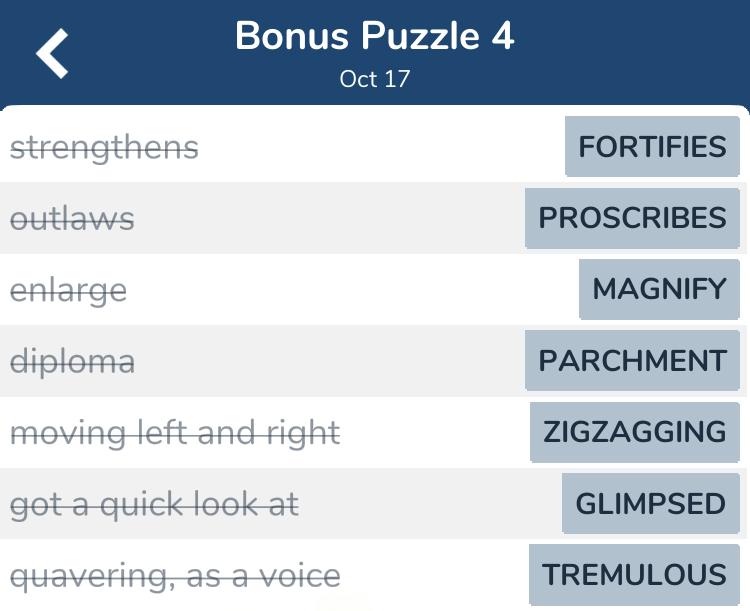The width and height of the screenshot is (750, 611).
Task: Tap the crossed-out clue 'enlarge'
Action: (x=68, y=290)
